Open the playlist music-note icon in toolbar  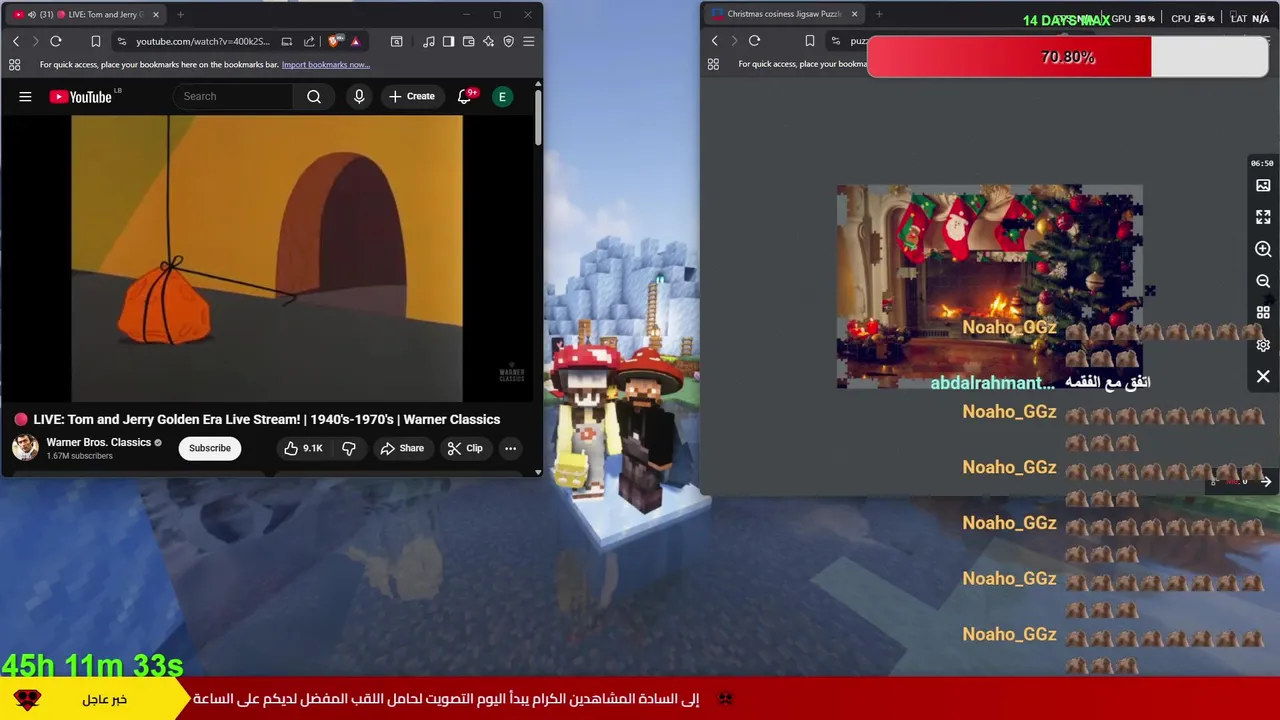point(428,41)
